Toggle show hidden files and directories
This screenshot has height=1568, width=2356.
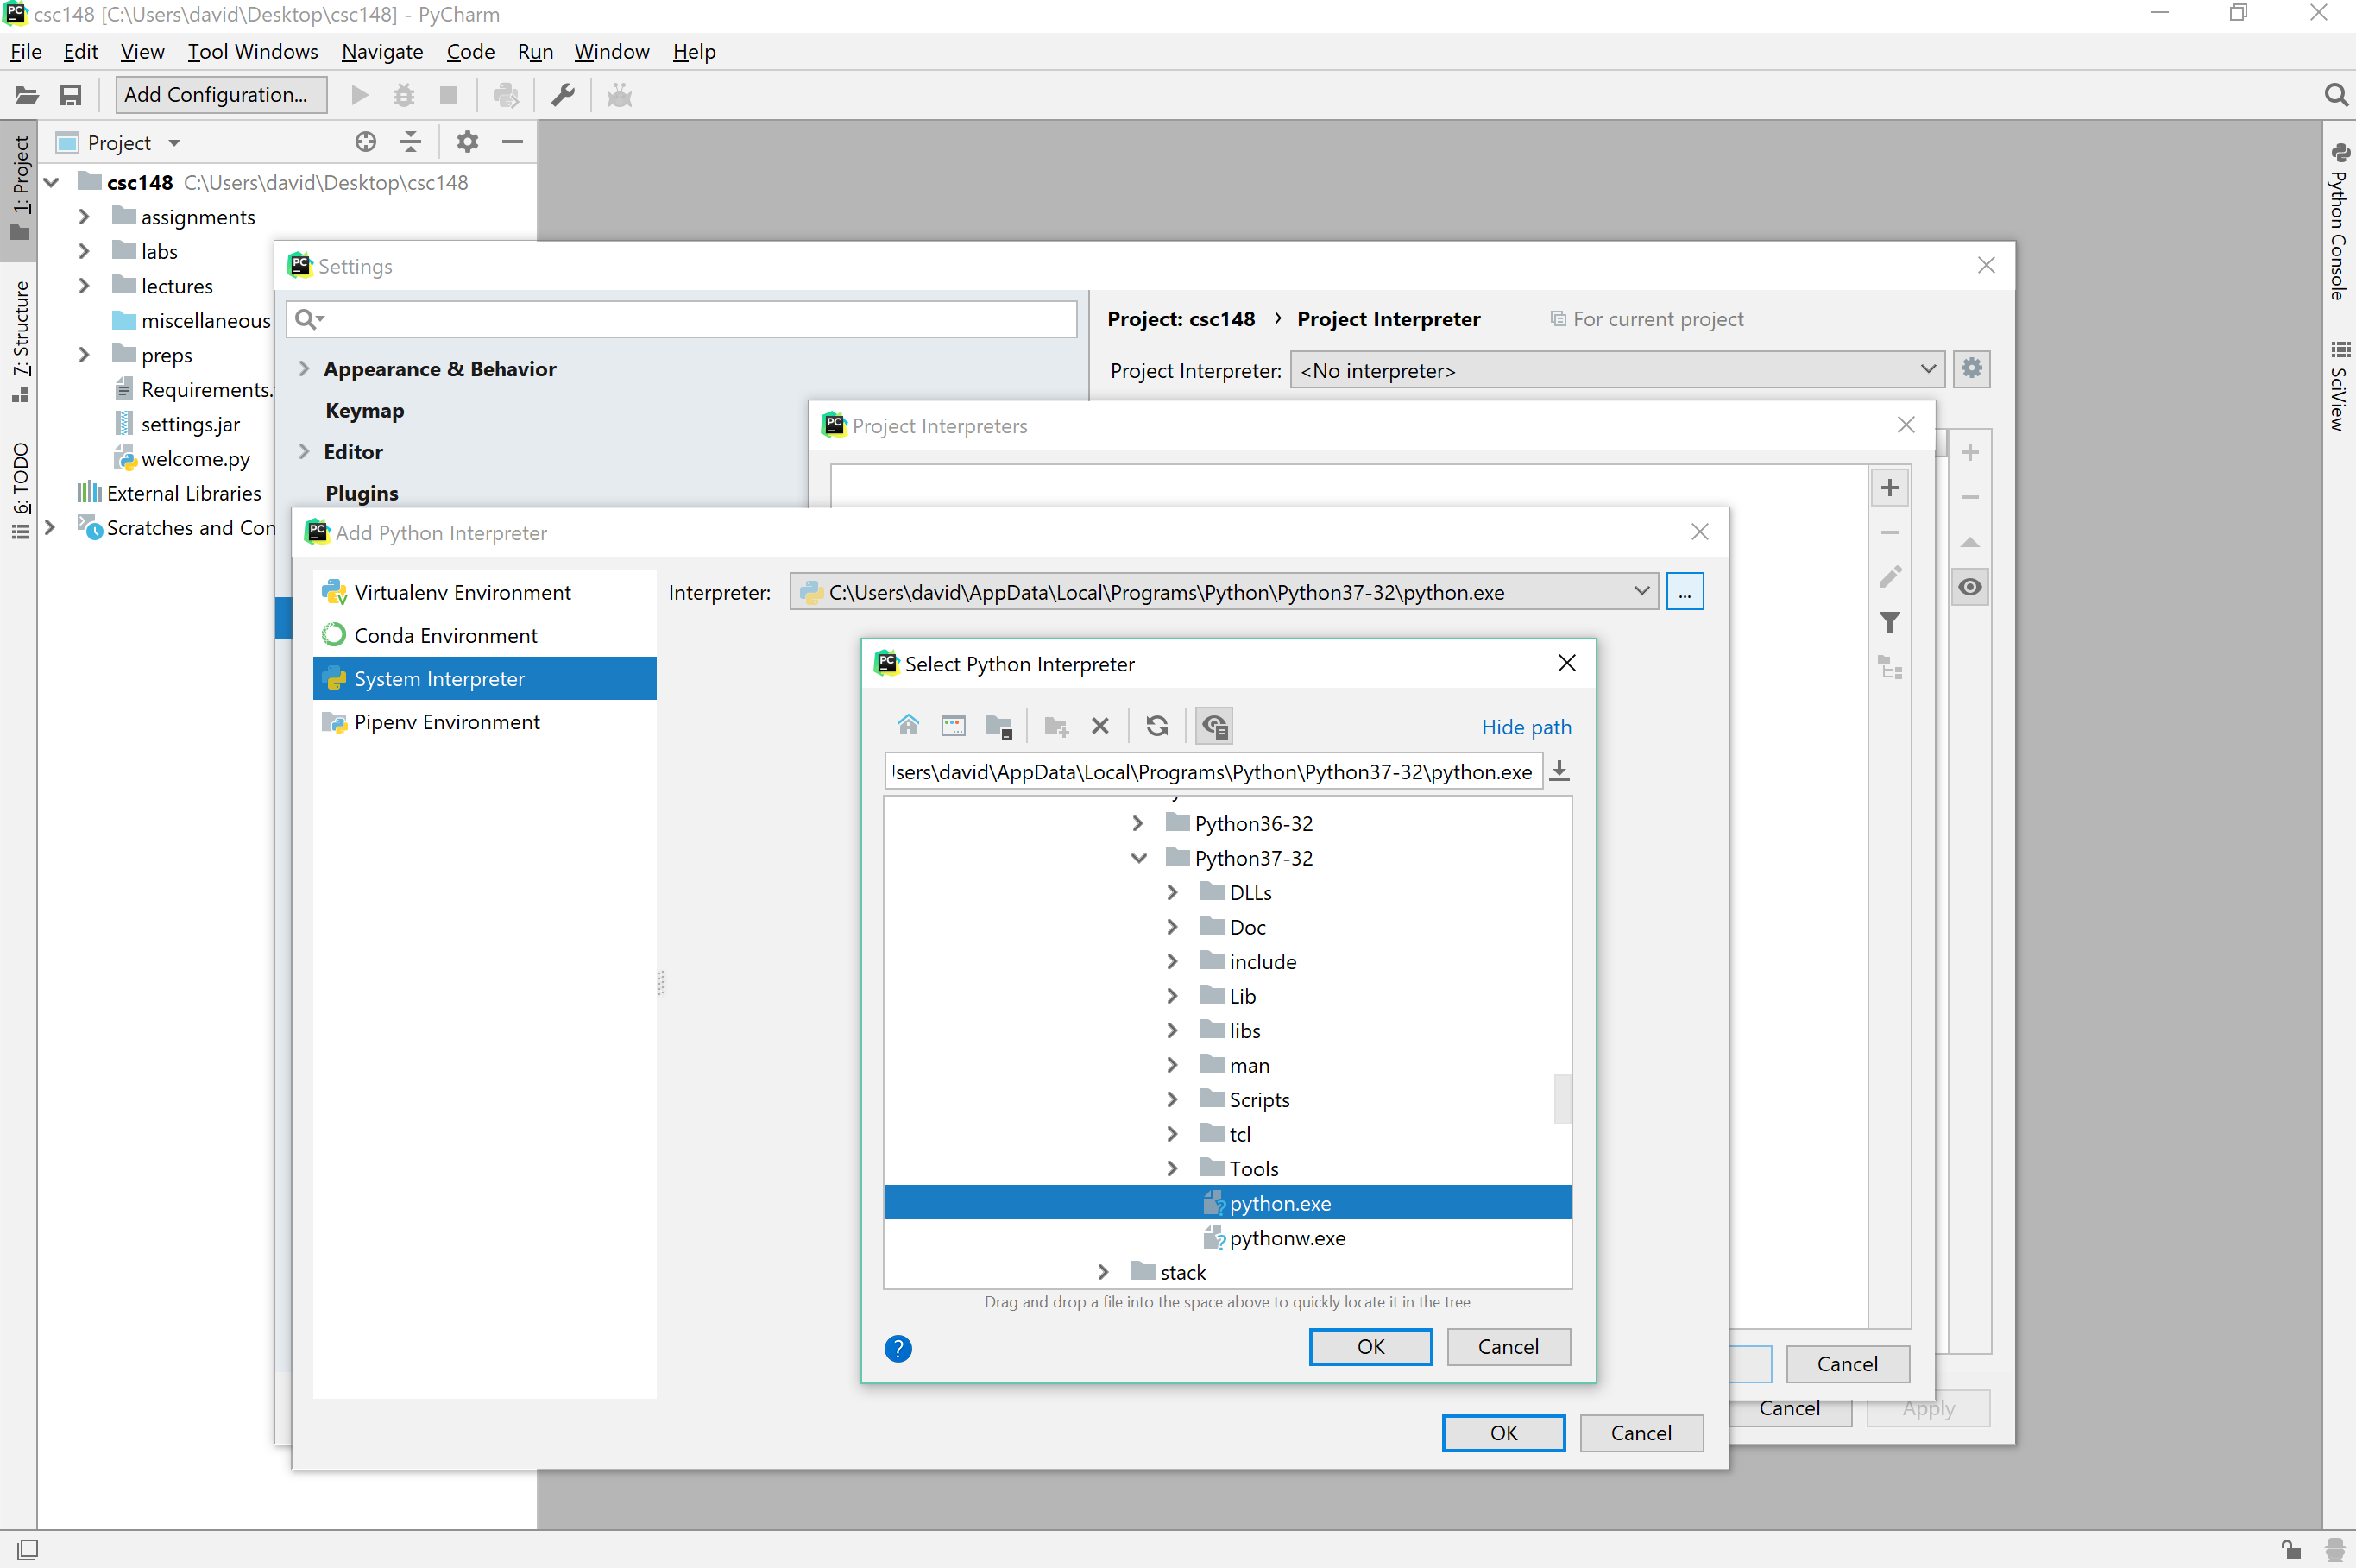[x=1213, y=725]
